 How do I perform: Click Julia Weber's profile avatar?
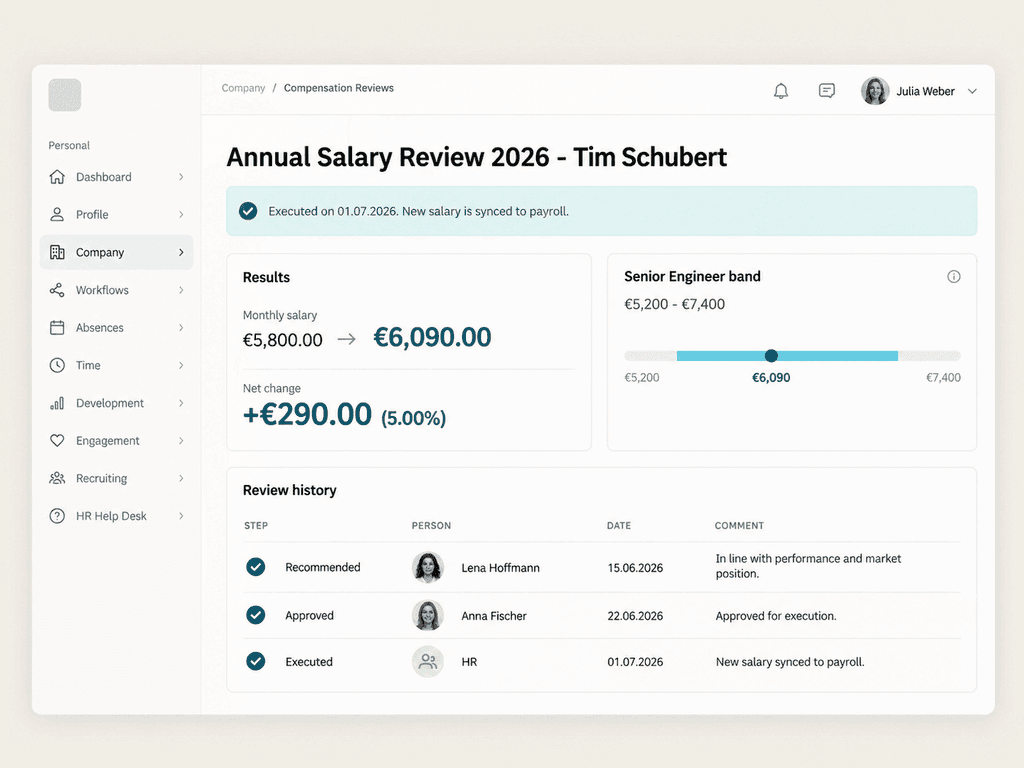(x=875, y=91)
